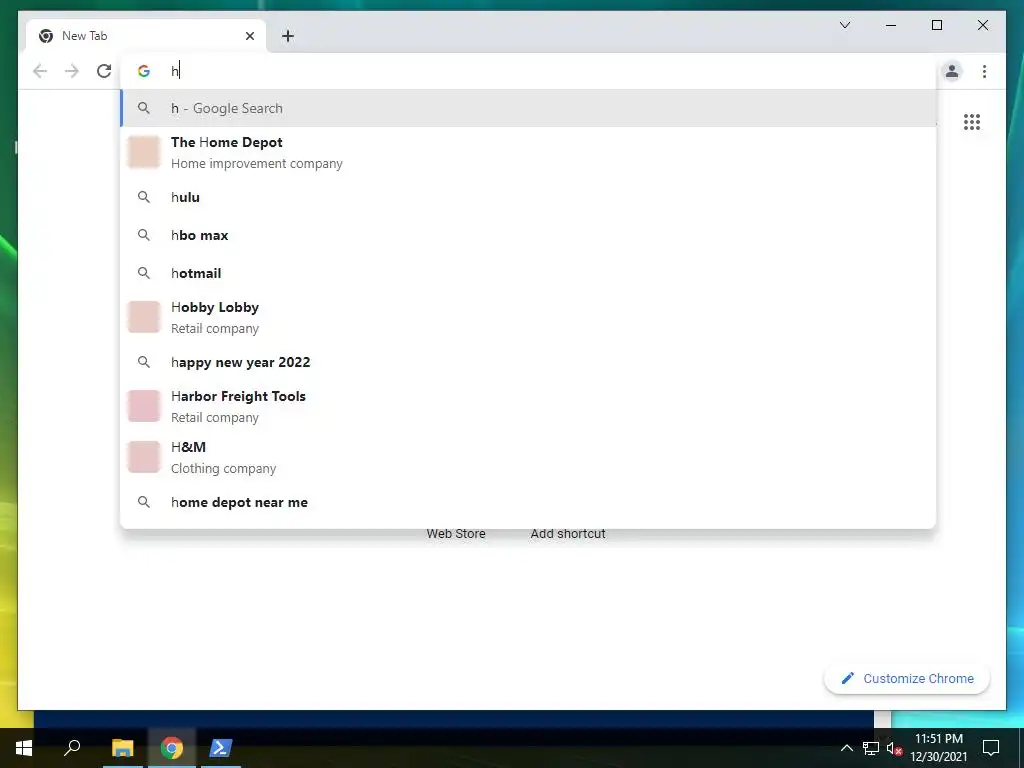Select the hotmail suggestion
The height and width of the screenshot is (768, 1024).
click(528, 273)
